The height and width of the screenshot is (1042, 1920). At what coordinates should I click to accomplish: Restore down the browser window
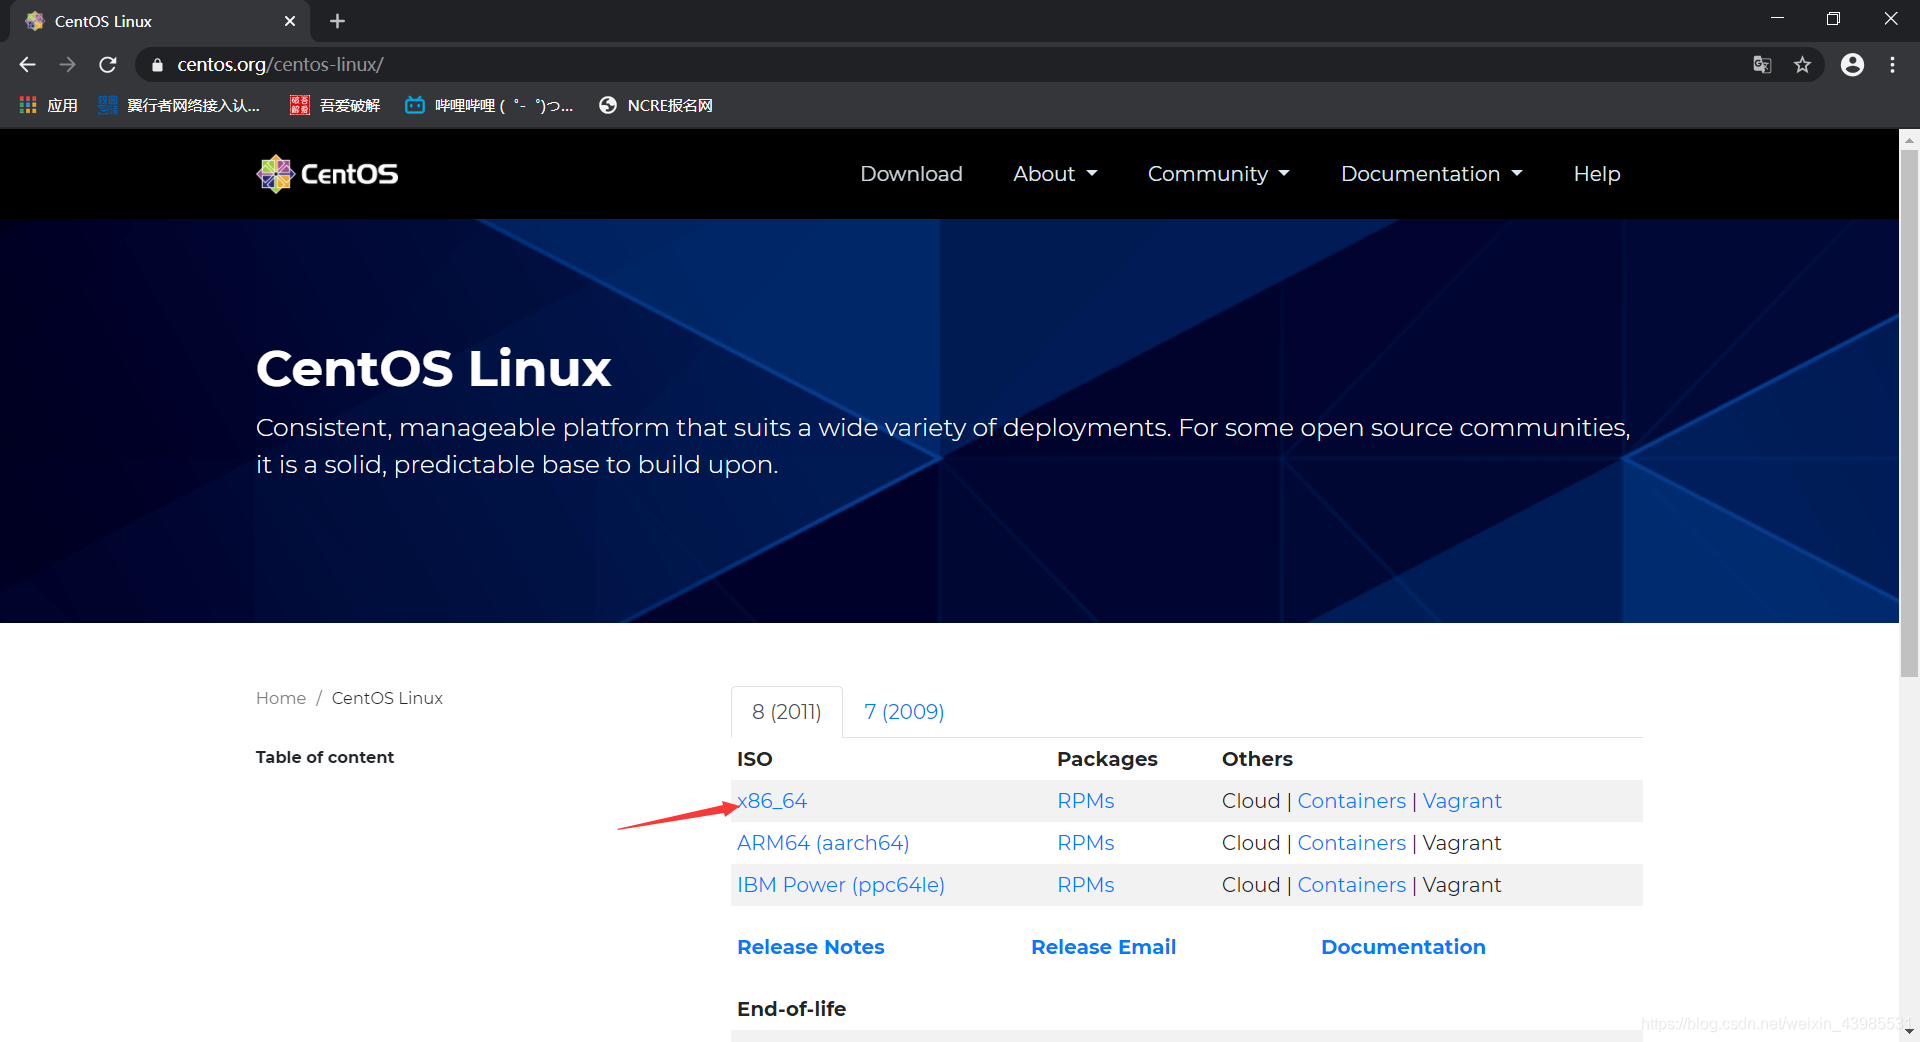coord(1833,19)
